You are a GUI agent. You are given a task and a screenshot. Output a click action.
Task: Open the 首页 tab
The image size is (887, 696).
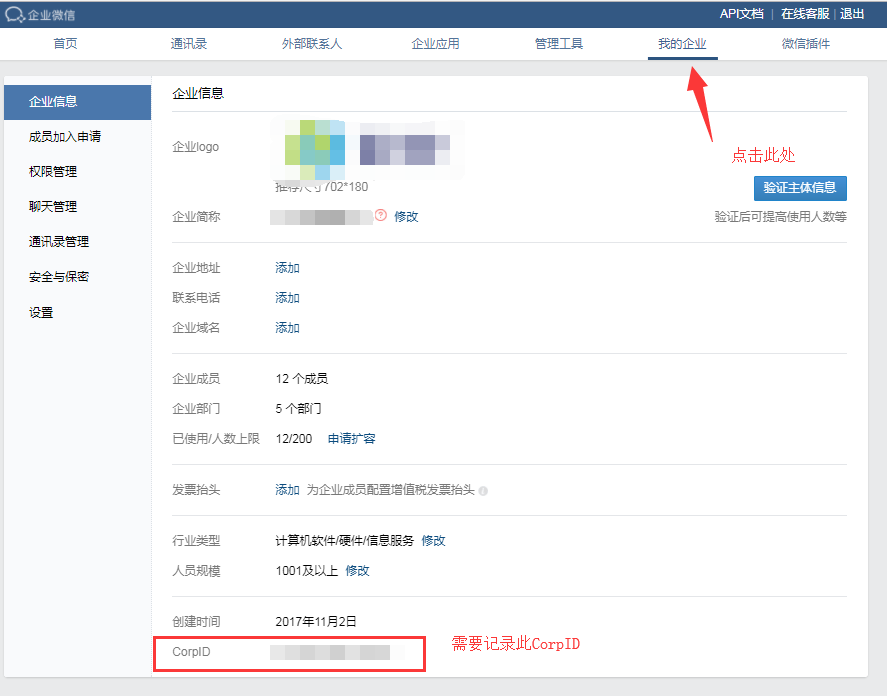pyautogui.click(x=65, y=44)
